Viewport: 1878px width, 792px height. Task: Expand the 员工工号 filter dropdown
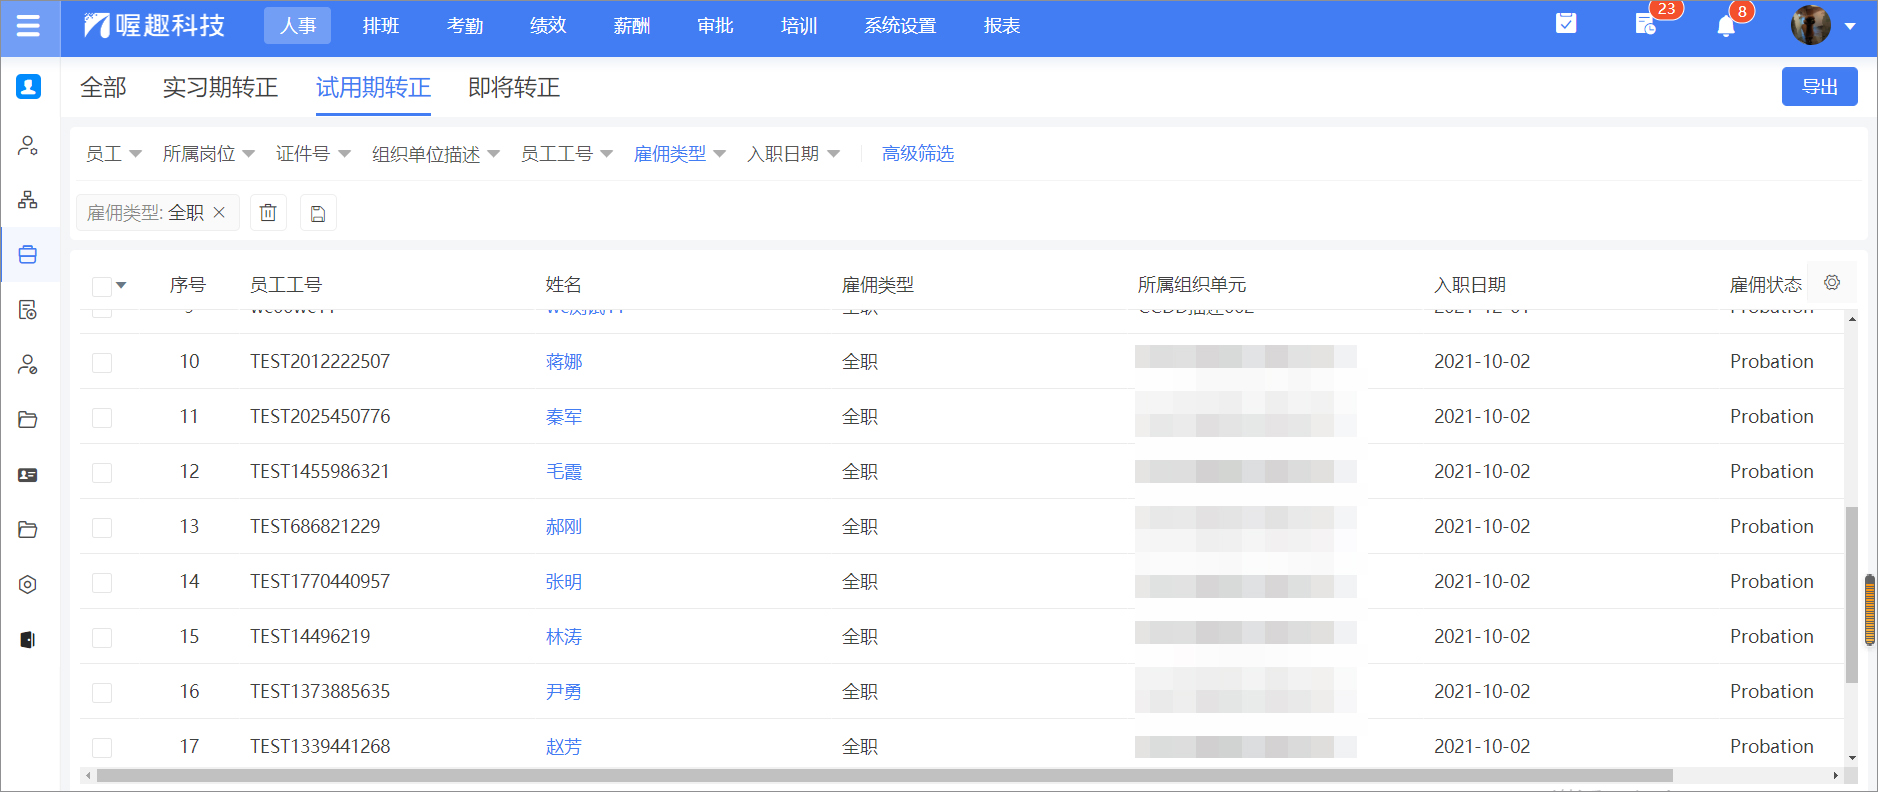[566, 154]
